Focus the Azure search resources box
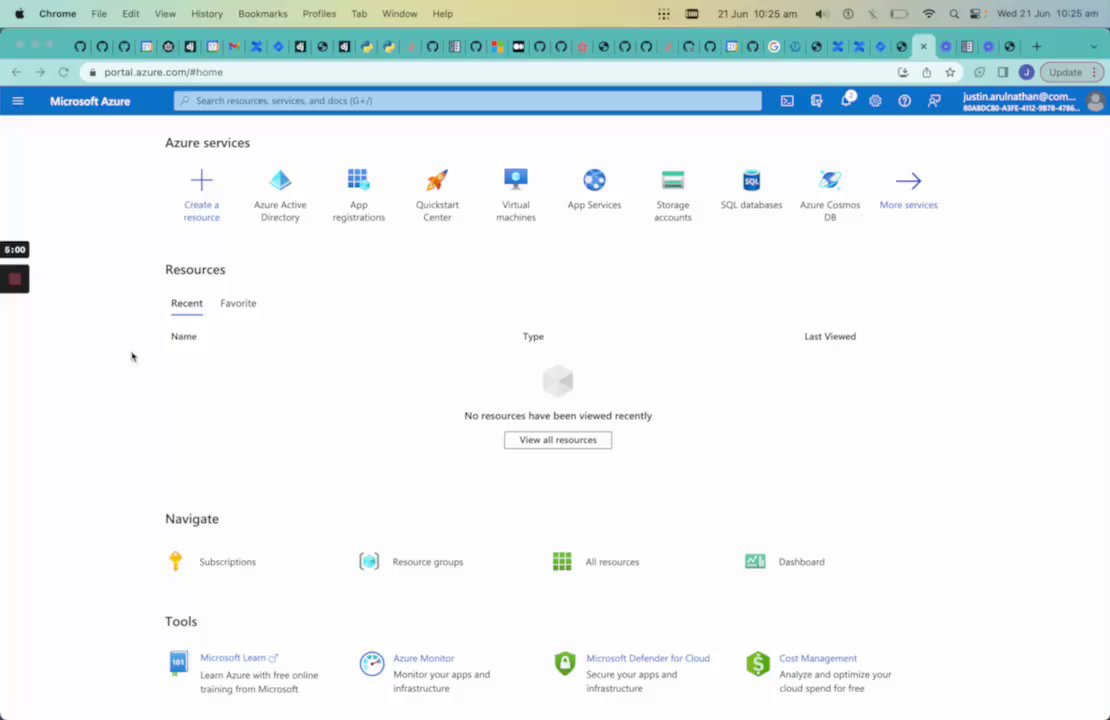The height and width of the screenshot is (720, 1110). click(x=467, y=101)
